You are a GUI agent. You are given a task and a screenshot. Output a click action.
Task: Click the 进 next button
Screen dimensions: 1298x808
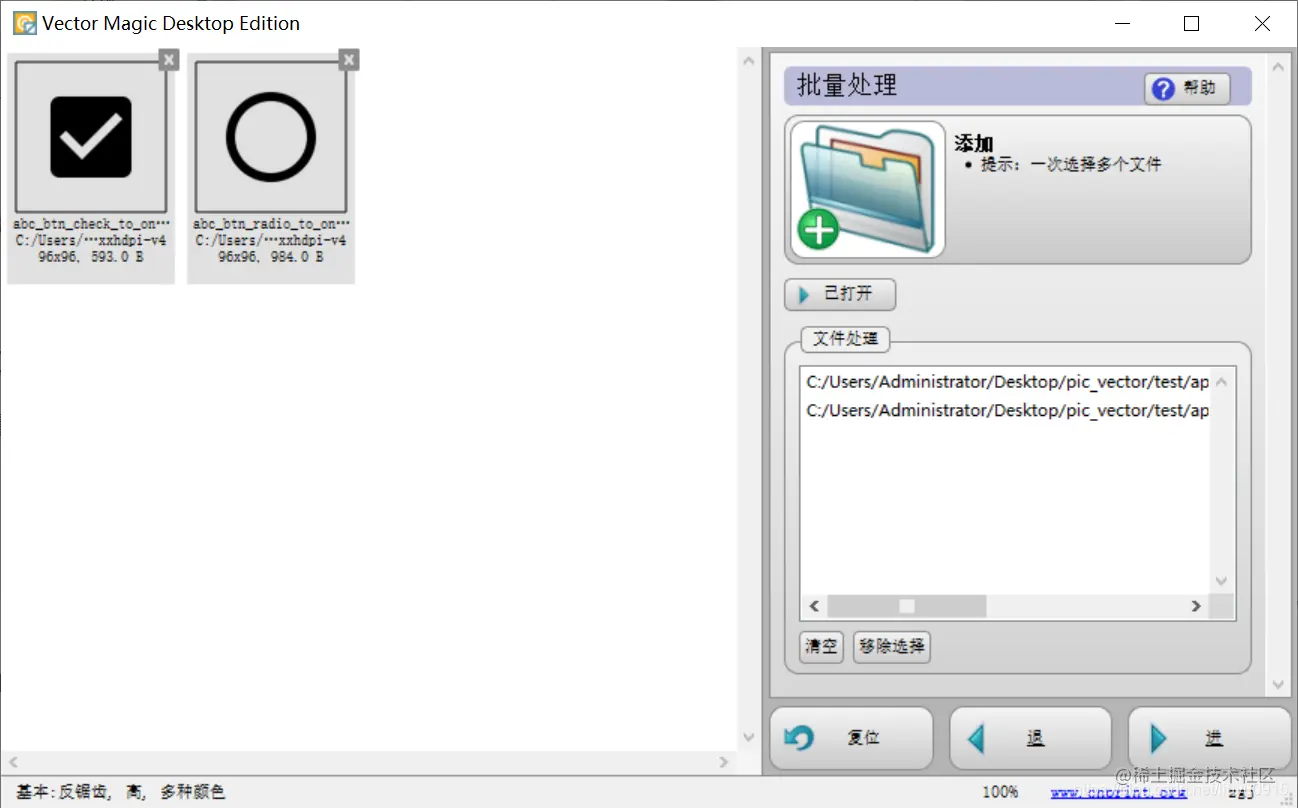pos(1209,738)
